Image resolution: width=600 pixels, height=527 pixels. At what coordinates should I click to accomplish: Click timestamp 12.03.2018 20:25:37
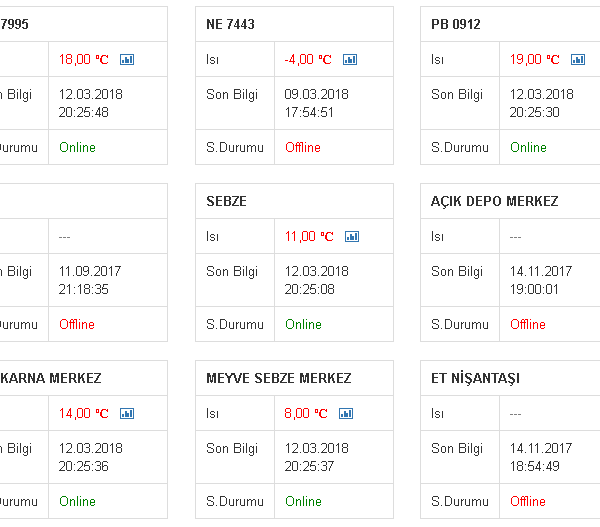coord(316,457)
